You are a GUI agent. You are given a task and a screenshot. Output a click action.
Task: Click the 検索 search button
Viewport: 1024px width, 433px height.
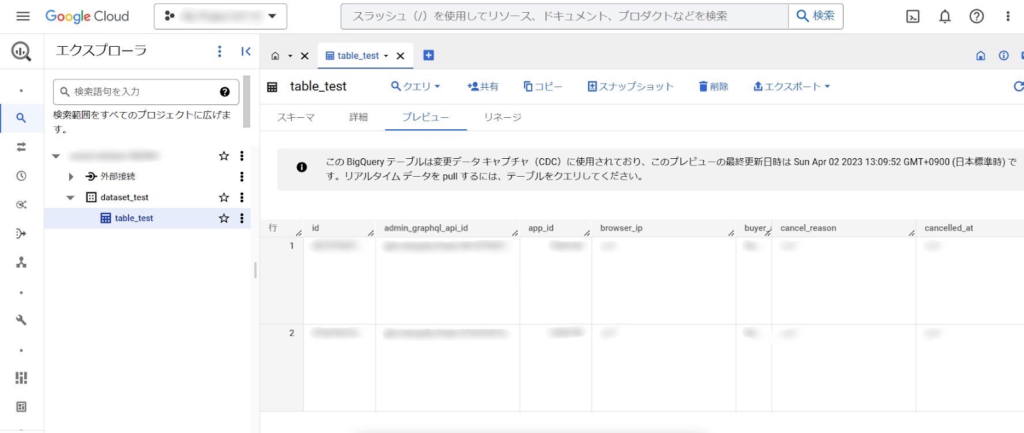coord(815,16)
